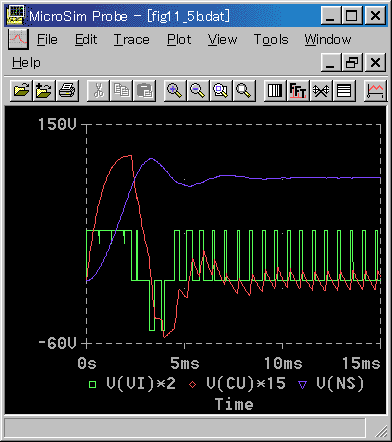Open the View menu
392x442 pixels.
click(222, 40)
